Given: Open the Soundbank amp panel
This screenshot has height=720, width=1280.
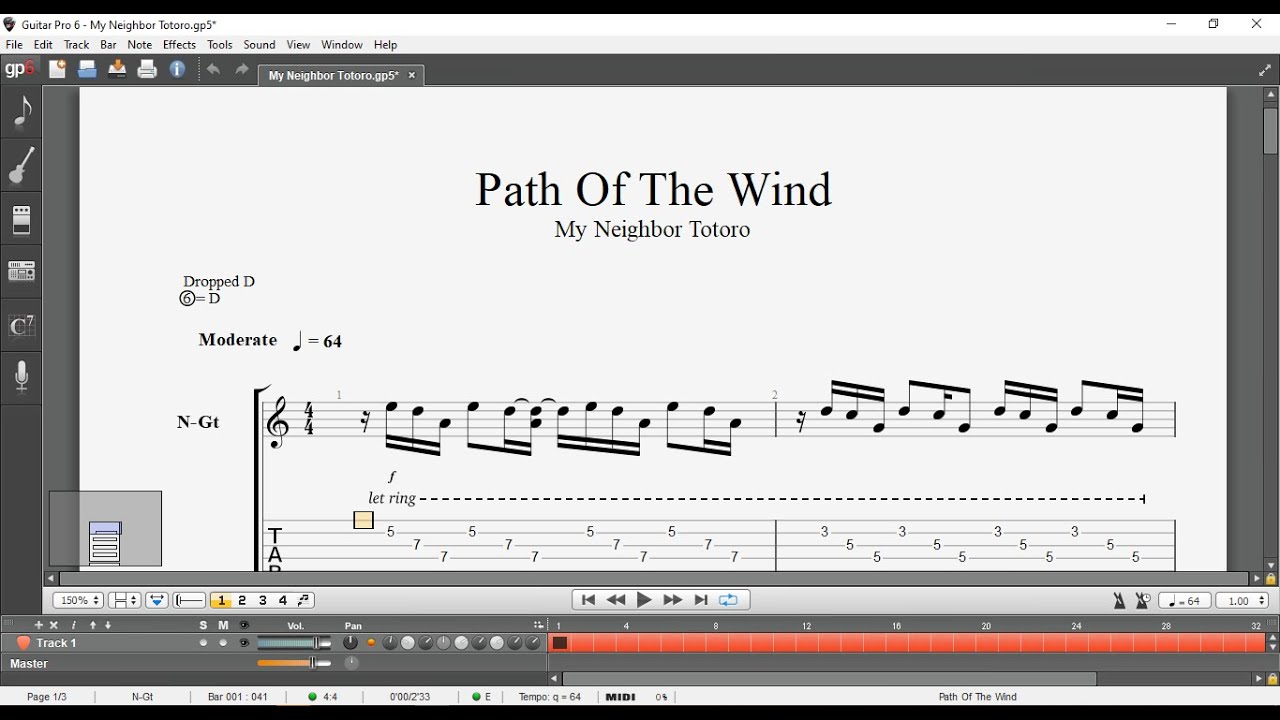Looking at the screenshot, I should pyautogui.click(x=21, y=219).
